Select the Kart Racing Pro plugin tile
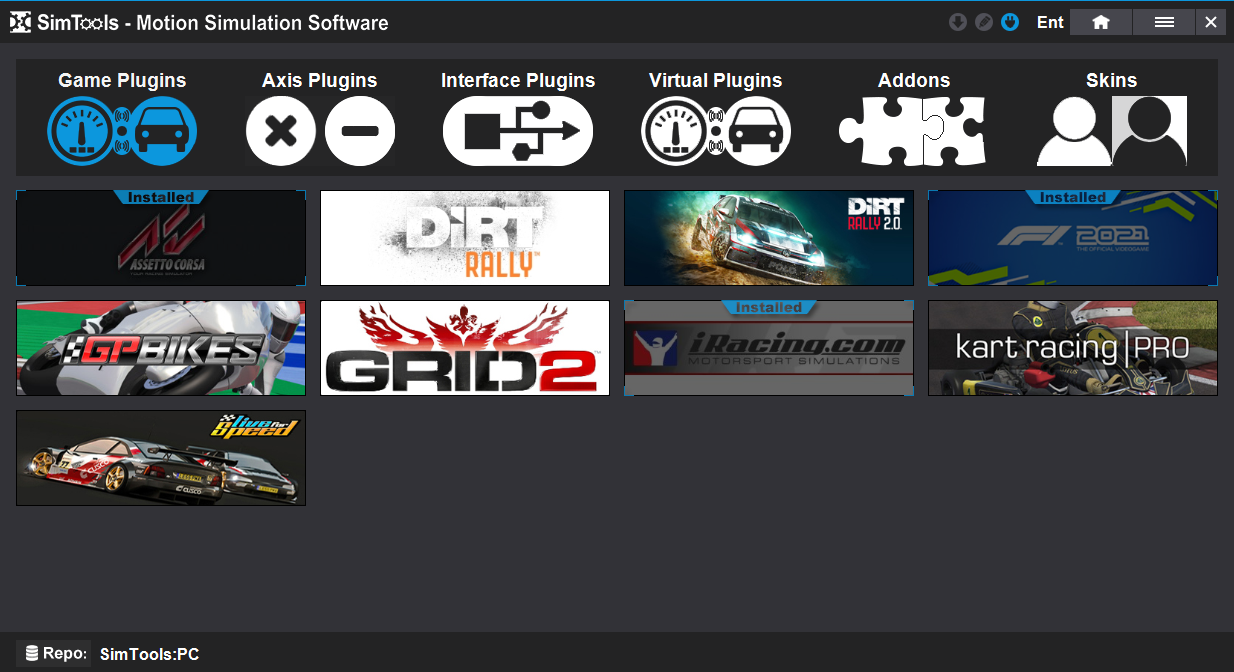Viewport: 1234px width, 672px height. pos(1073,348)
